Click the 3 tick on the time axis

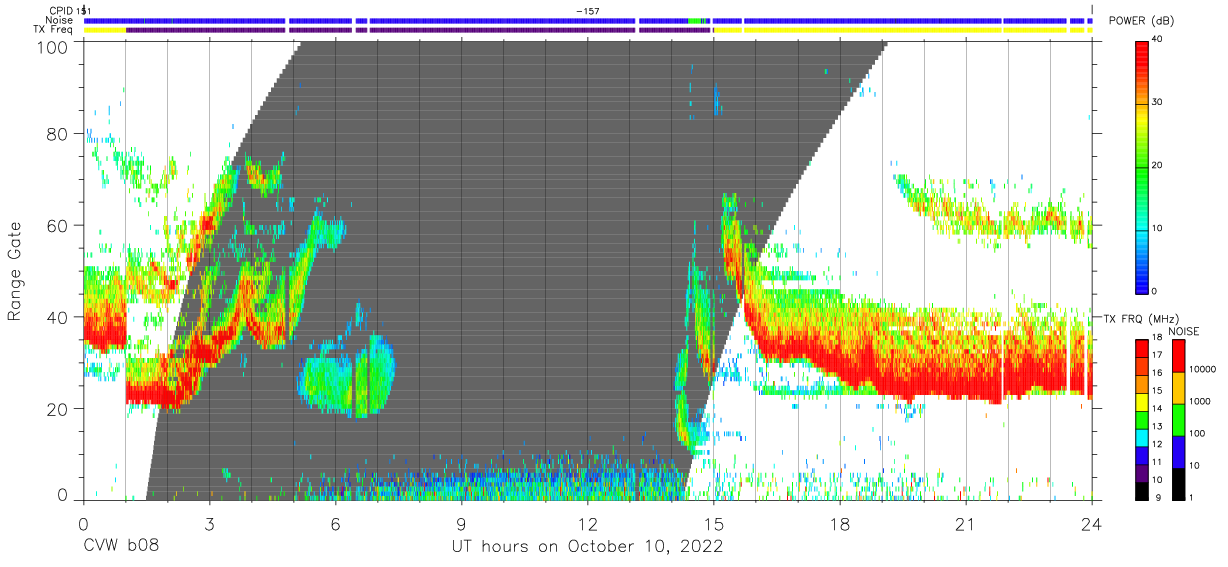[209, 523]
